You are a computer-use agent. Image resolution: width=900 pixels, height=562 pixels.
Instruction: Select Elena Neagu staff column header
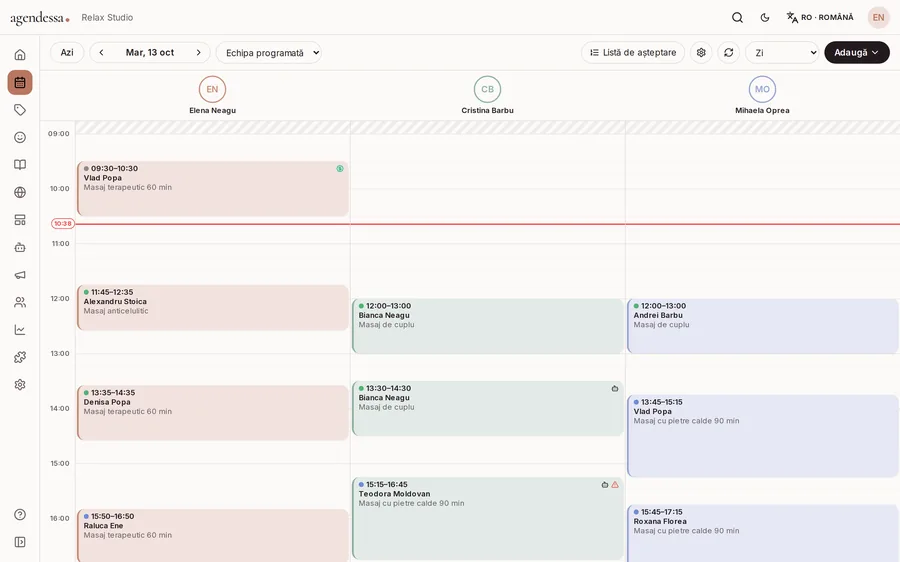click(212, 96)
